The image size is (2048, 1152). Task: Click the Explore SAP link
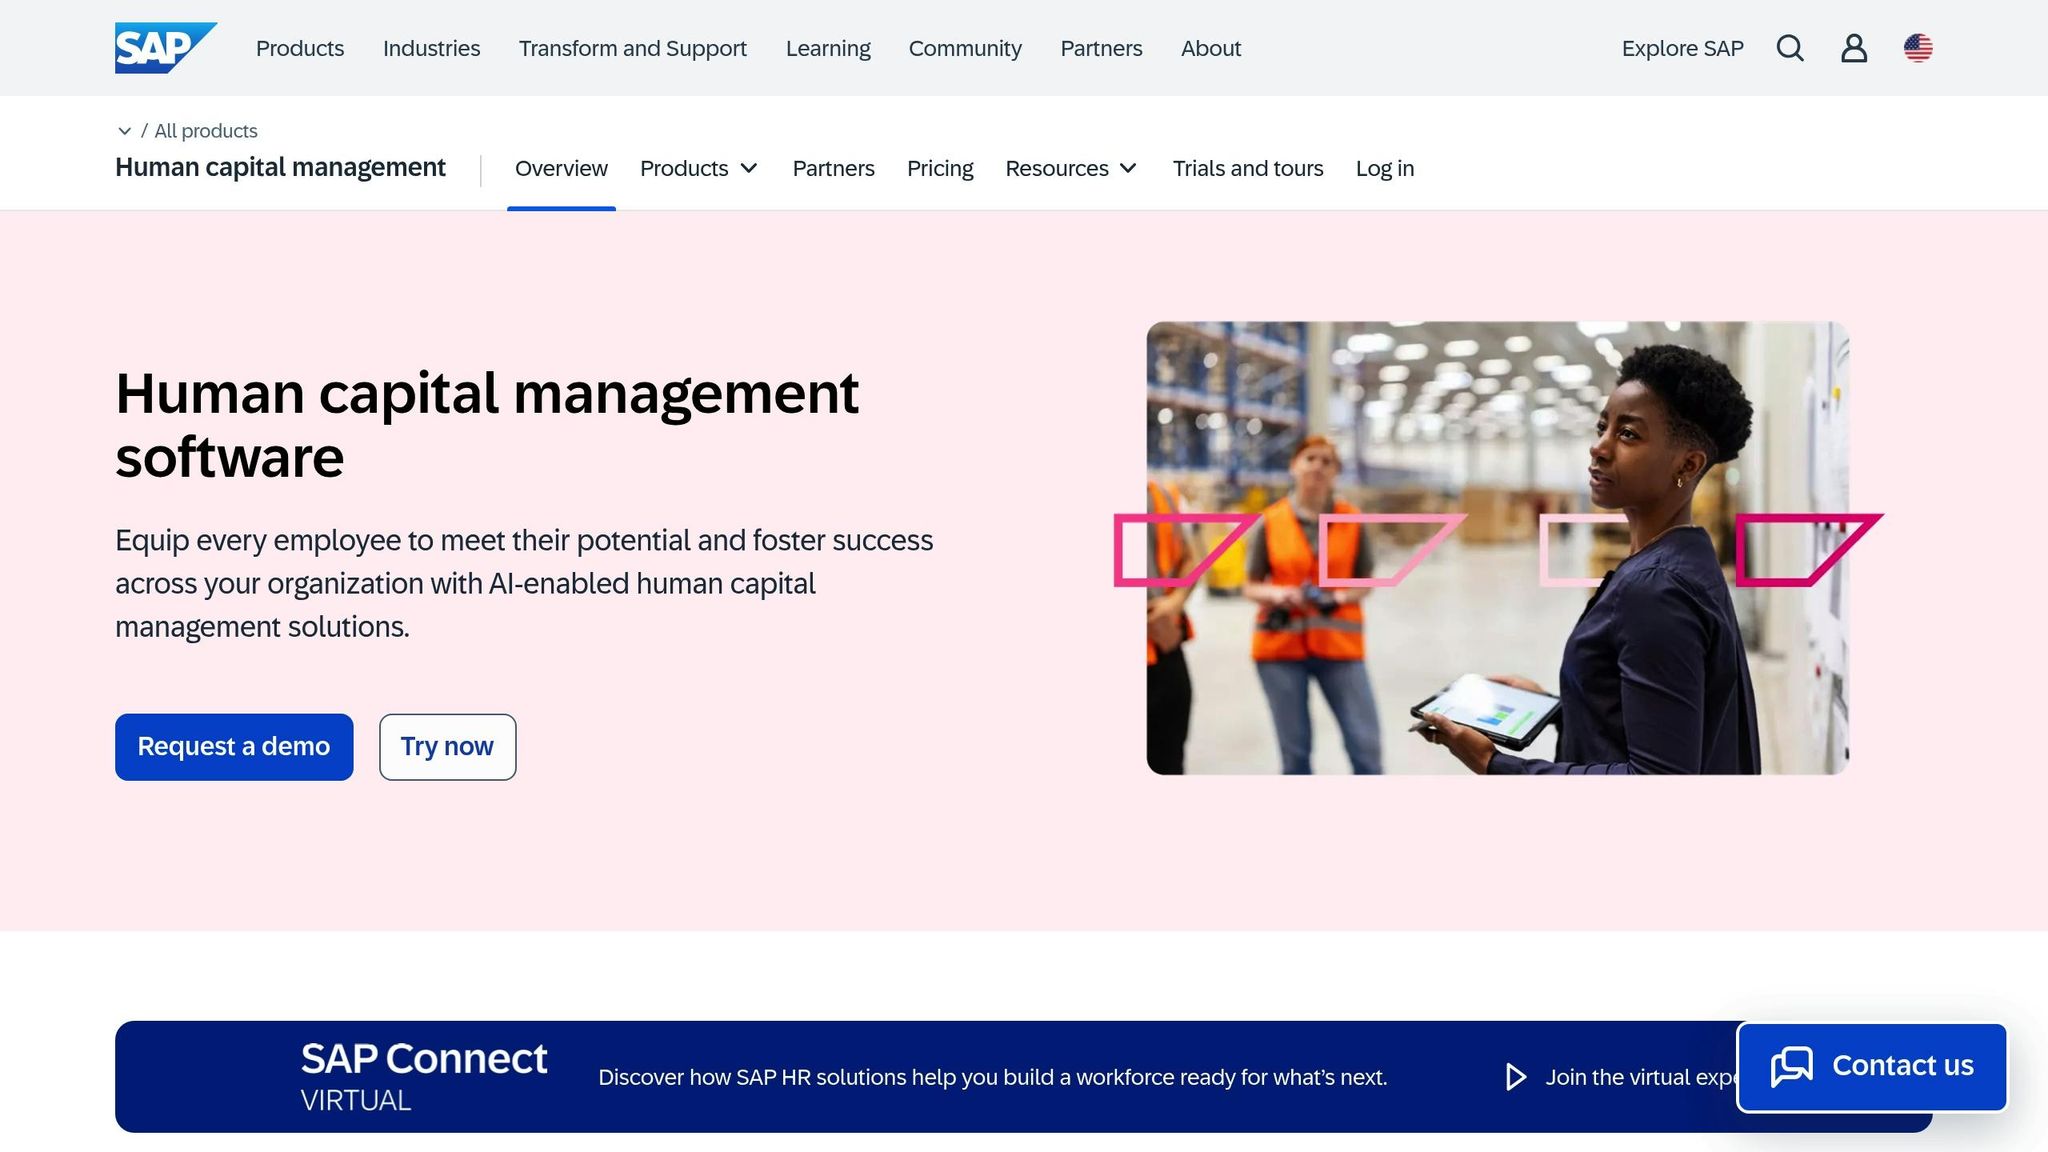[x=1682, y=48]
